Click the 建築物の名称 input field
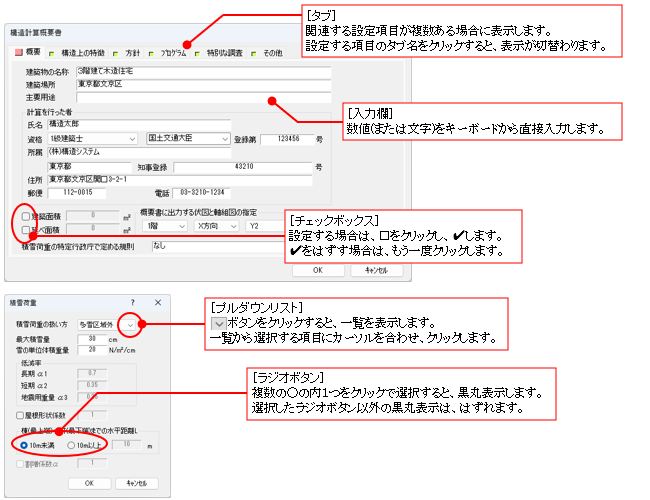This screenshot has width=650, height=500. coord(204,72)
